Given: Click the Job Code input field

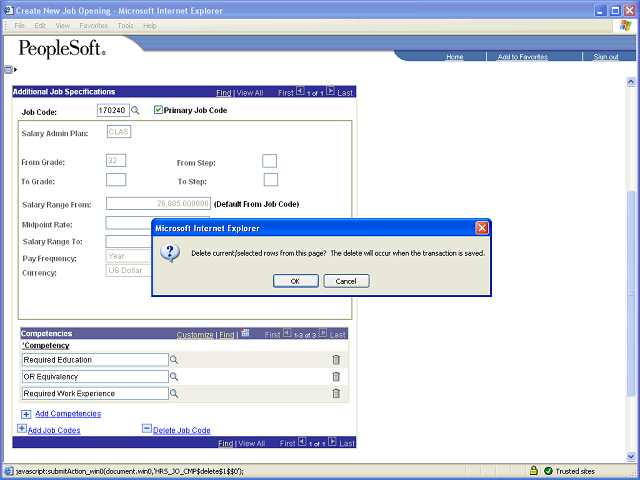Looking at the screenshot, I should coord(113,110).
